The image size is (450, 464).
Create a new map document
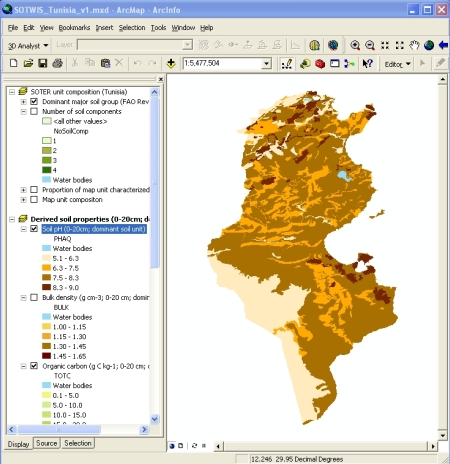click(14, 63)
